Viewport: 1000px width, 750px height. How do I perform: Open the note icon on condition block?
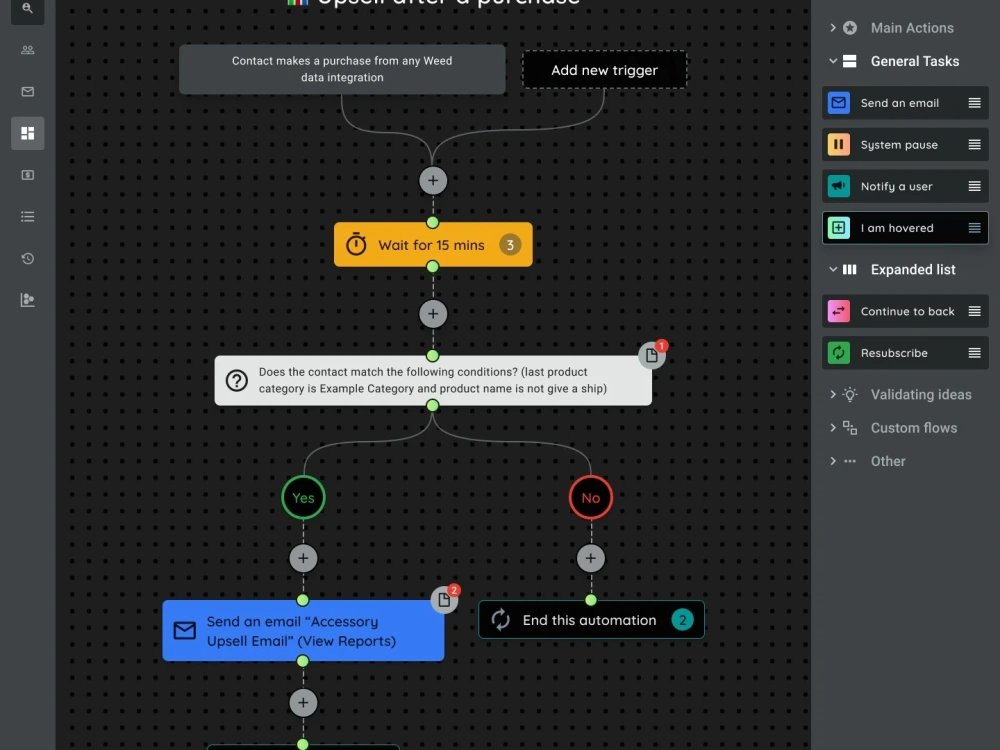(652, 355)
